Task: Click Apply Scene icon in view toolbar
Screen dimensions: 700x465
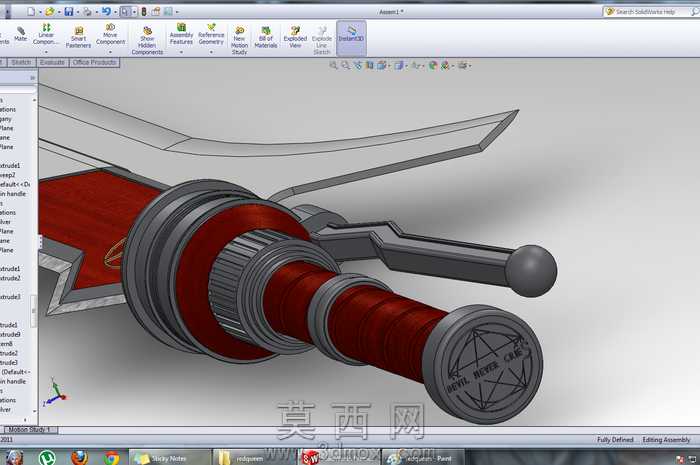Action: (x=445, y=66)
